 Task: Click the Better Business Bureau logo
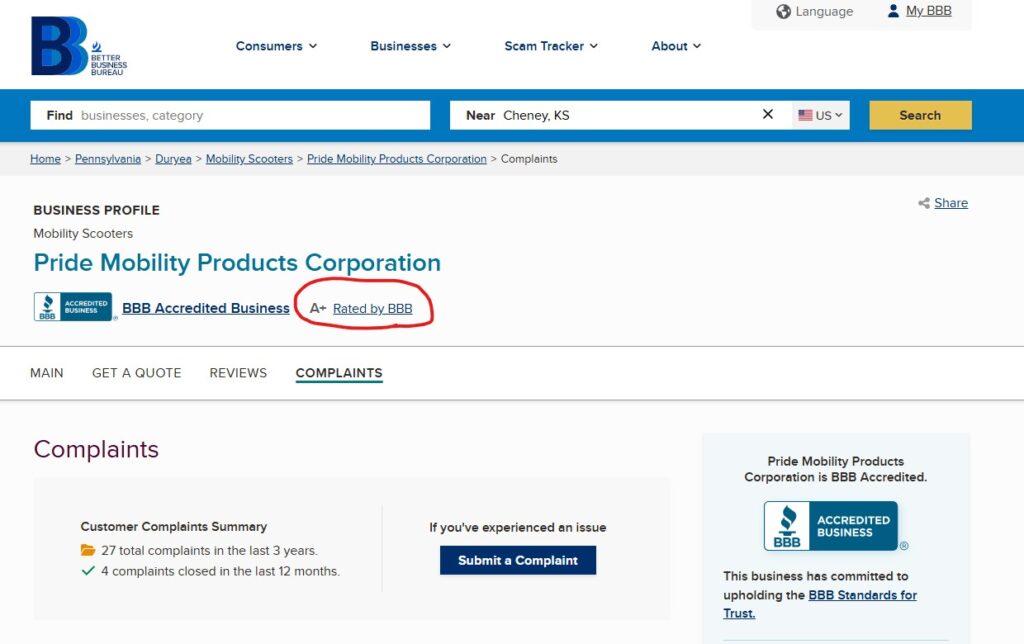click(79, 46)
